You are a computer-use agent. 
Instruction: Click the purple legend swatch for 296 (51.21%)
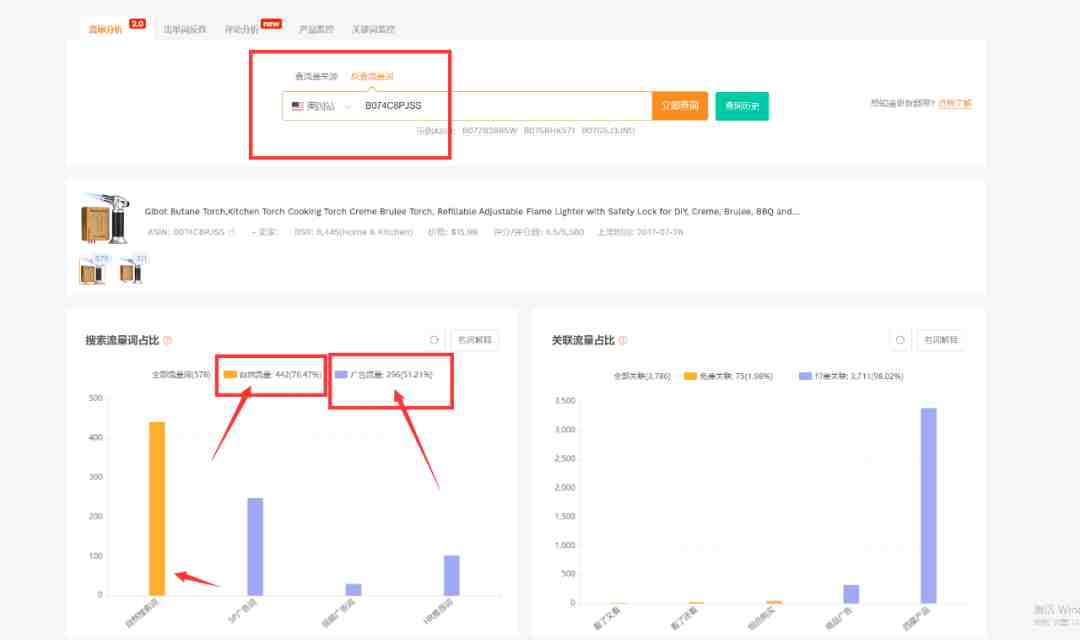[341, 375]
